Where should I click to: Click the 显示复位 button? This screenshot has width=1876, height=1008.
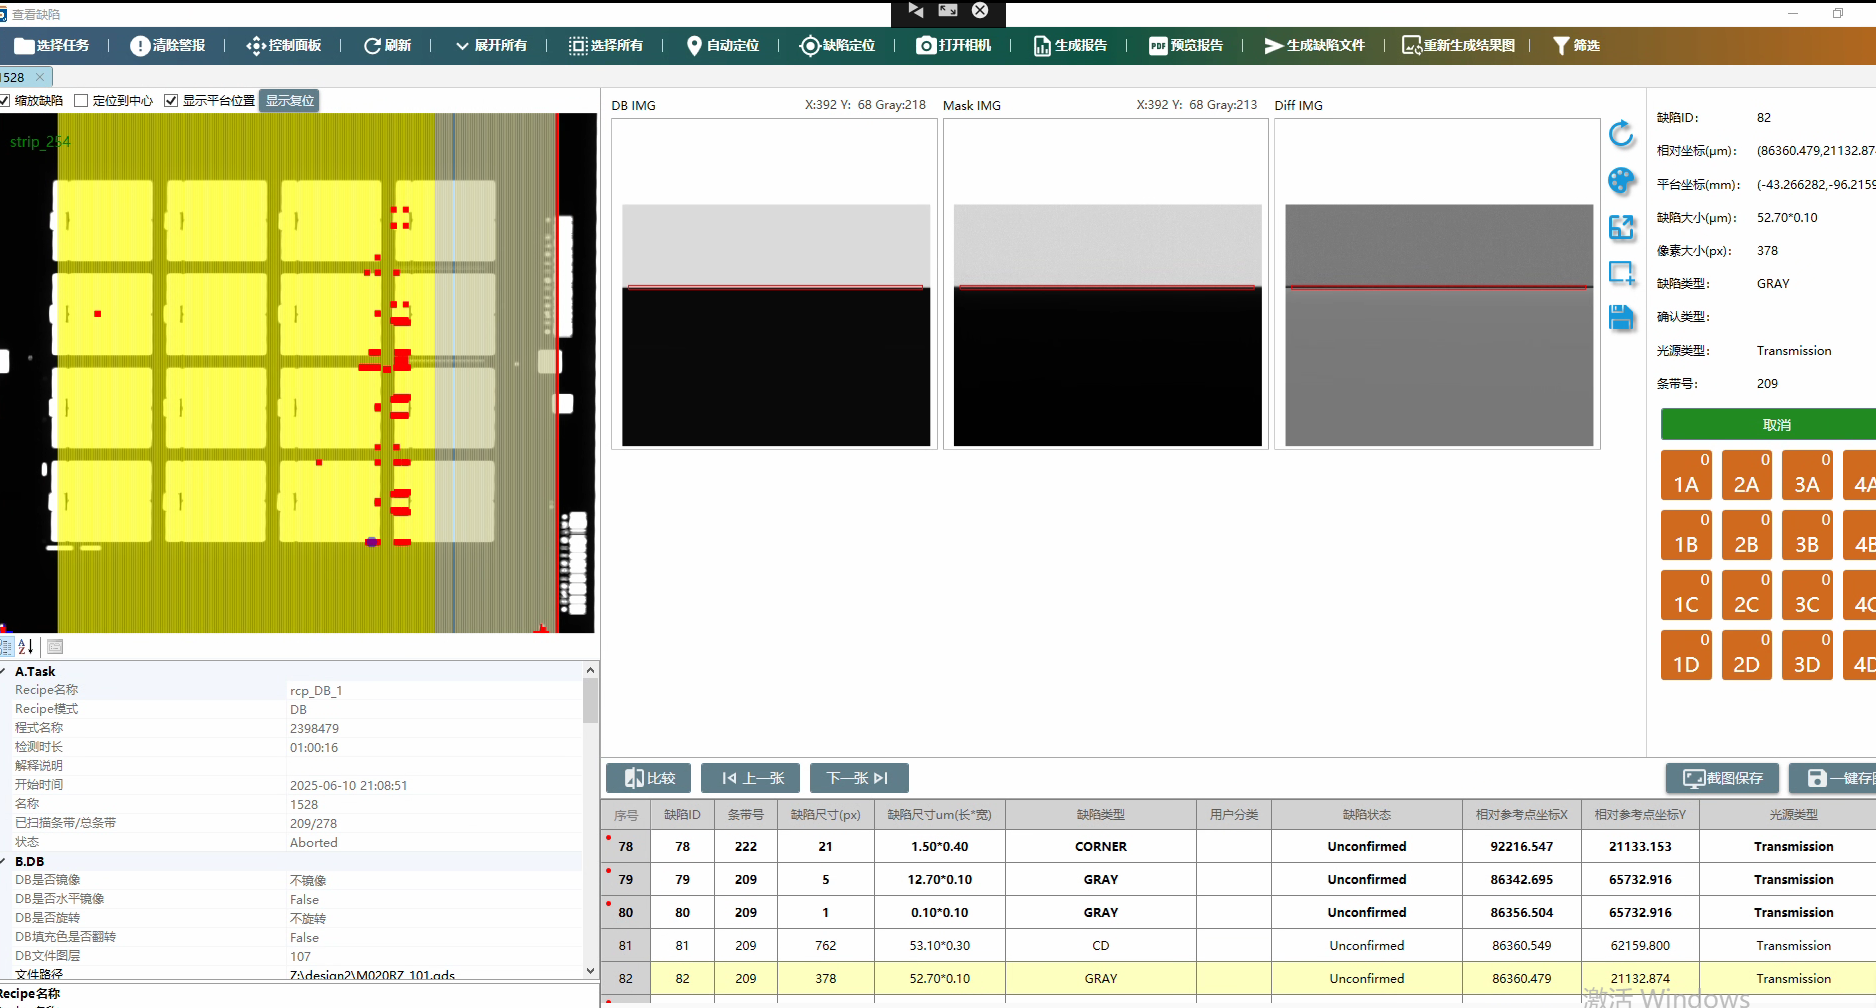(x=289, y=100)
